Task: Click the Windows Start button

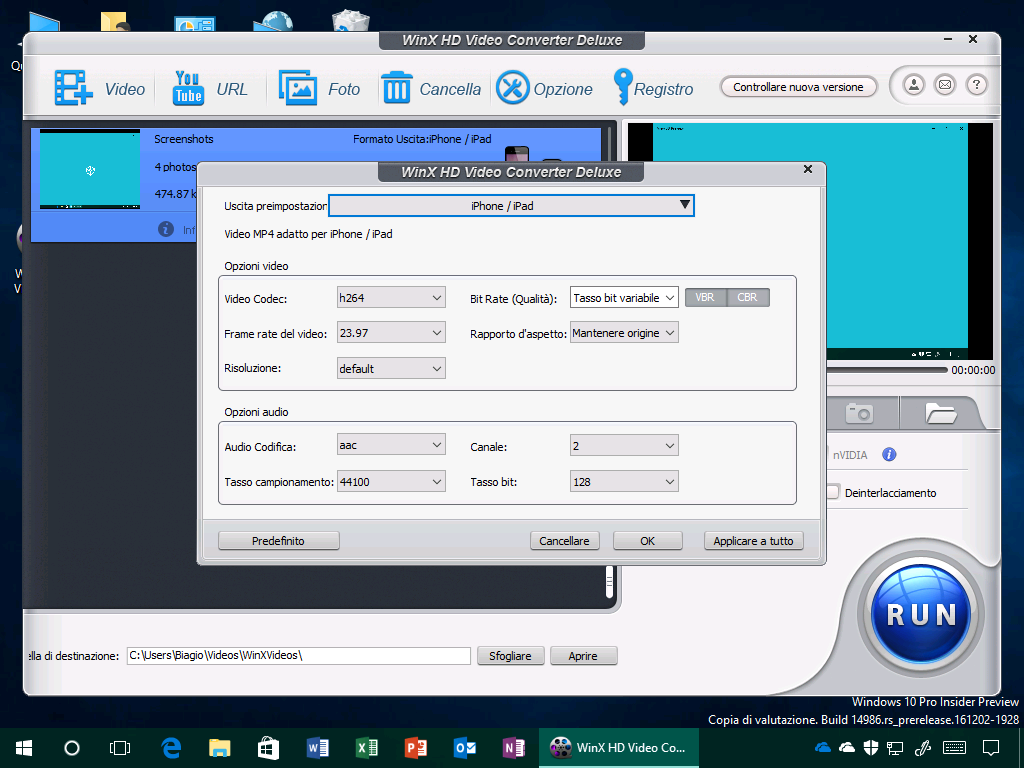Action: [x=24, y=748]
